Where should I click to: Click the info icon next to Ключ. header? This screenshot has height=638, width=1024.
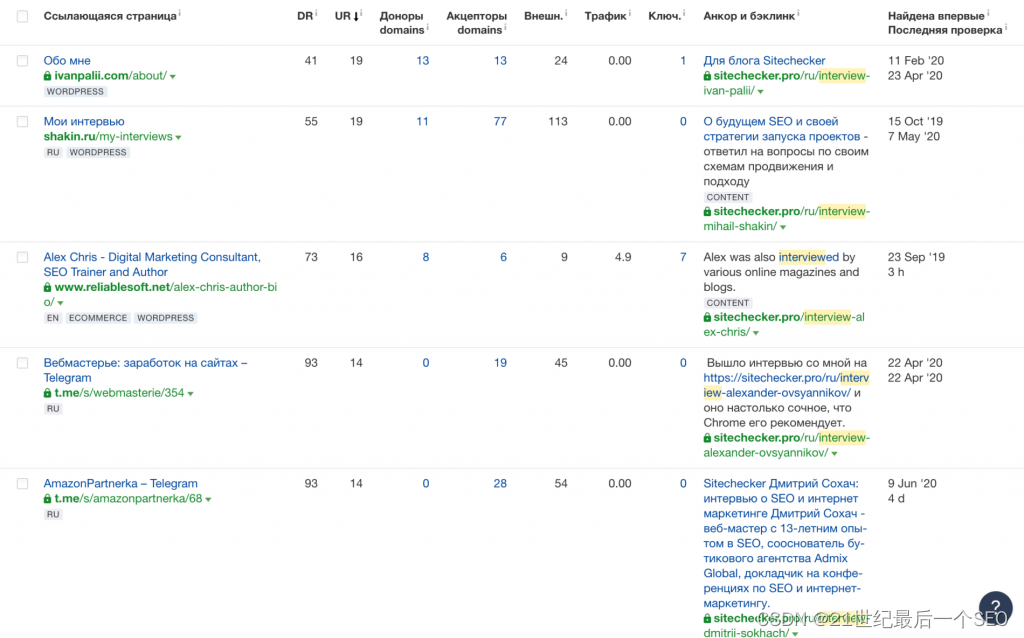pos(684,12)
